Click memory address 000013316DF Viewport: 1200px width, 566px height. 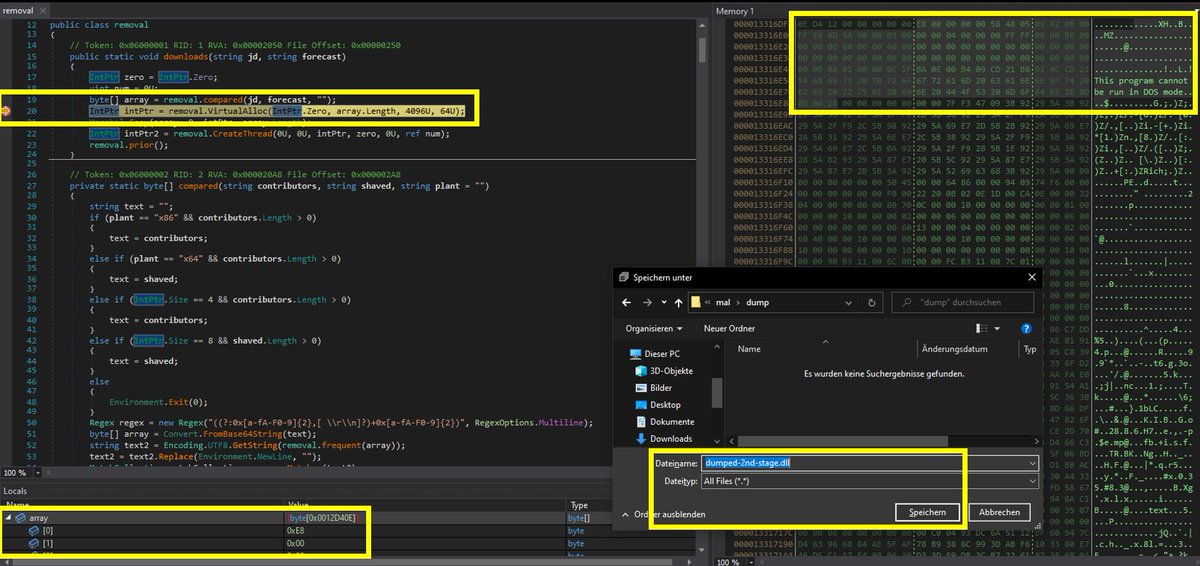pos(762,22)
